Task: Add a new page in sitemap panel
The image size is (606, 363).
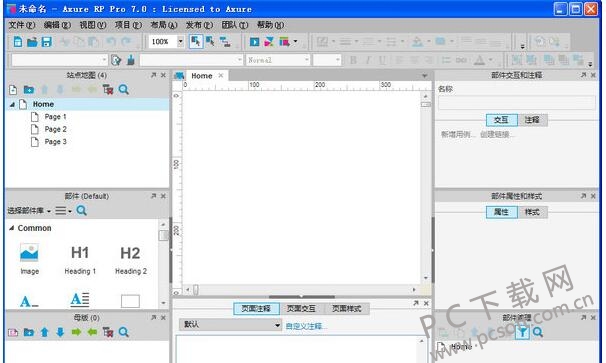Action: point(13,90)
